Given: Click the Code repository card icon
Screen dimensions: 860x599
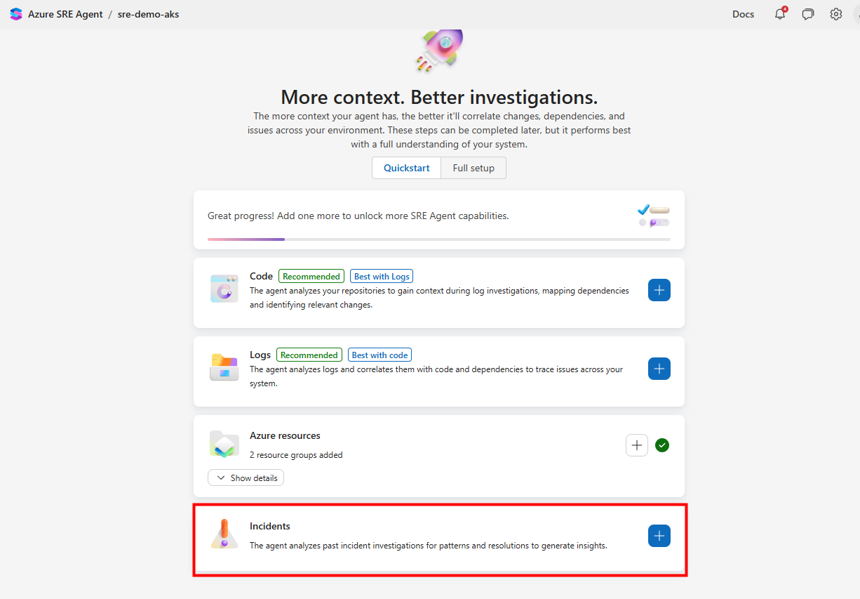Looking at the screenshot, I should click(x=224, y=289).
